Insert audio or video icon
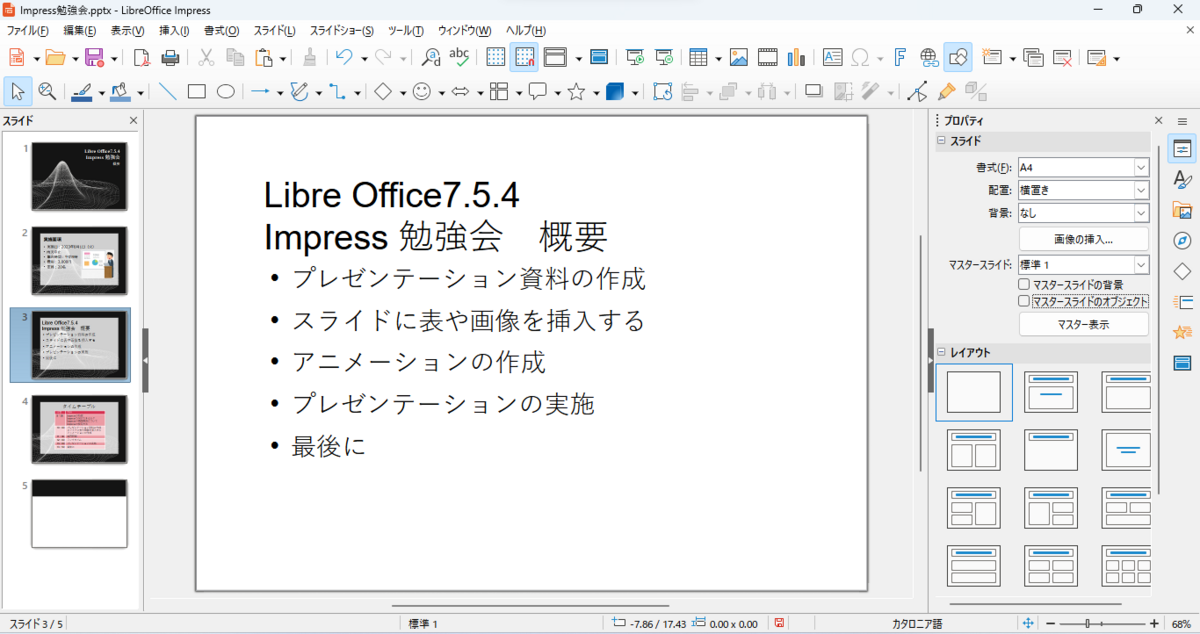1200x634 pixels. click(x=767, y=57)
